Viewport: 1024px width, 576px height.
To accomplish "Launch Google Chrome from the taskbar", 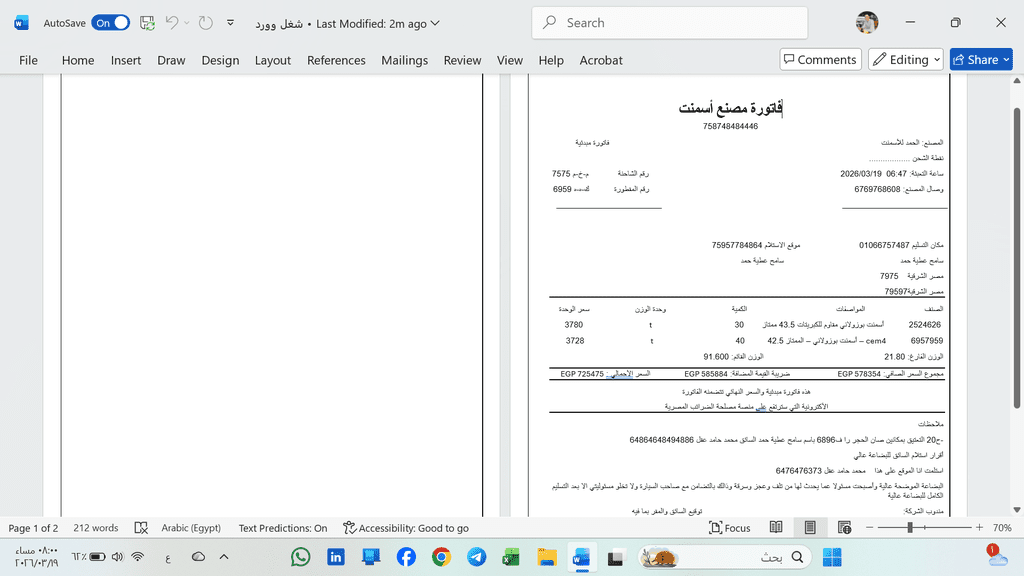I will tap(441, 557).
